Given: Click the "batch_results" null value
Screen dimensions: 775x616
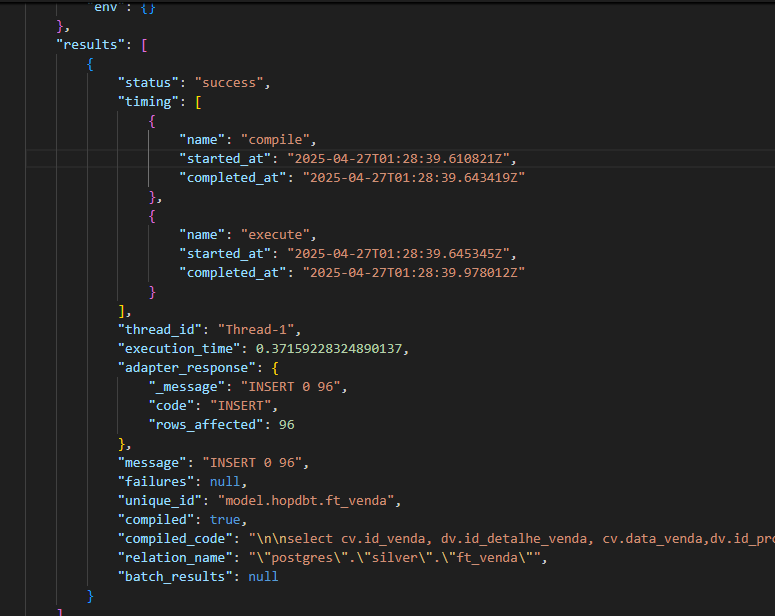Looking at the screenshot, I should point(263,577).
